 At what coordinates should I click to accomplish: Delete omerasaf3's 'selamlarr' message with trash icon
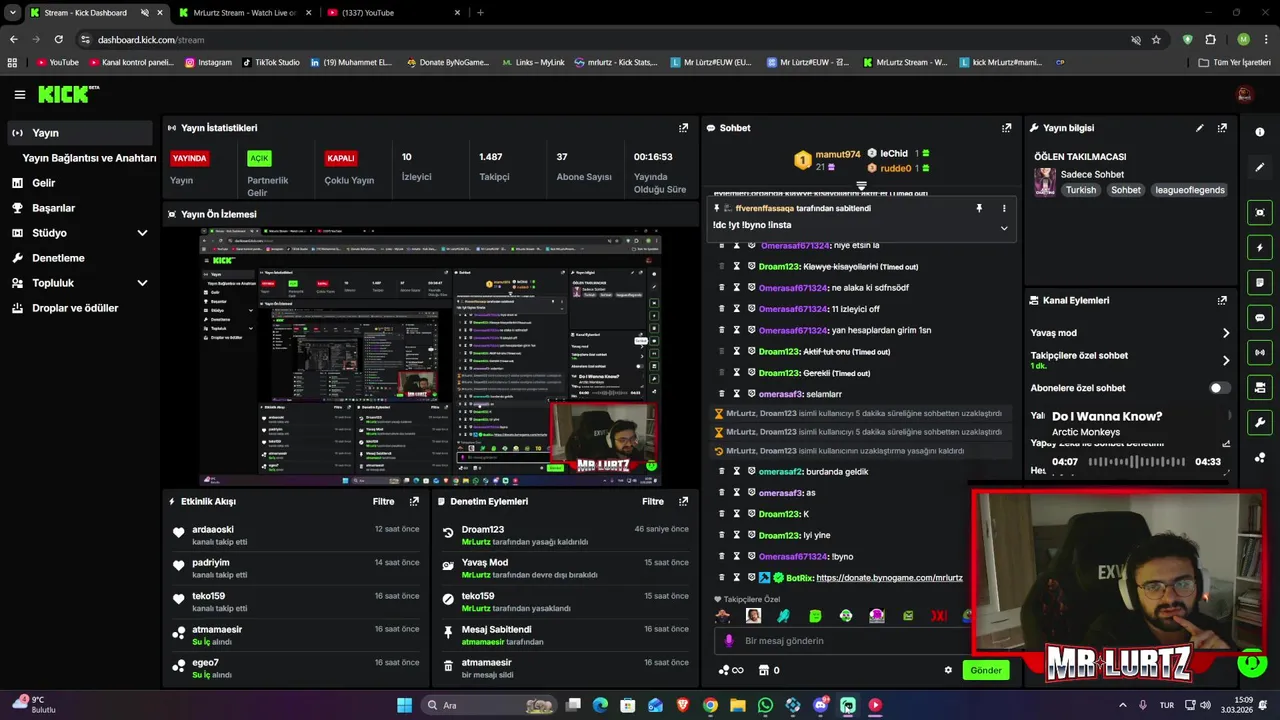click(x=721, y=394)
